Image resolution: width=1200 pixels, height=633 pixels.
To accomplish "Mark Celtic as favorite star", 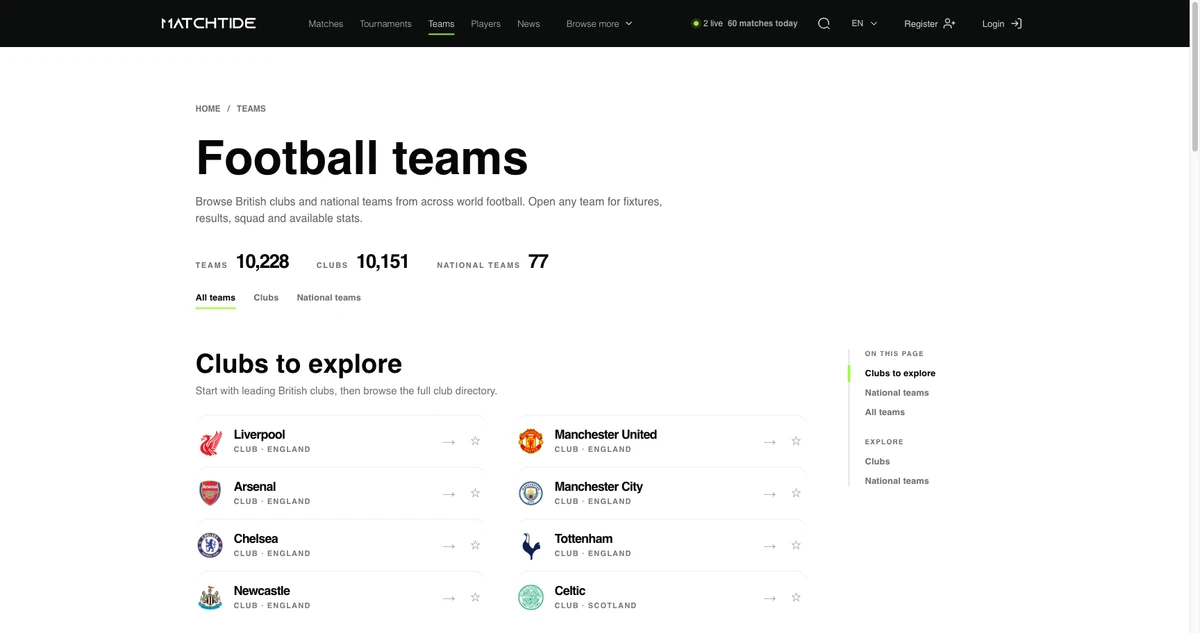I will (x=796, y=597).
